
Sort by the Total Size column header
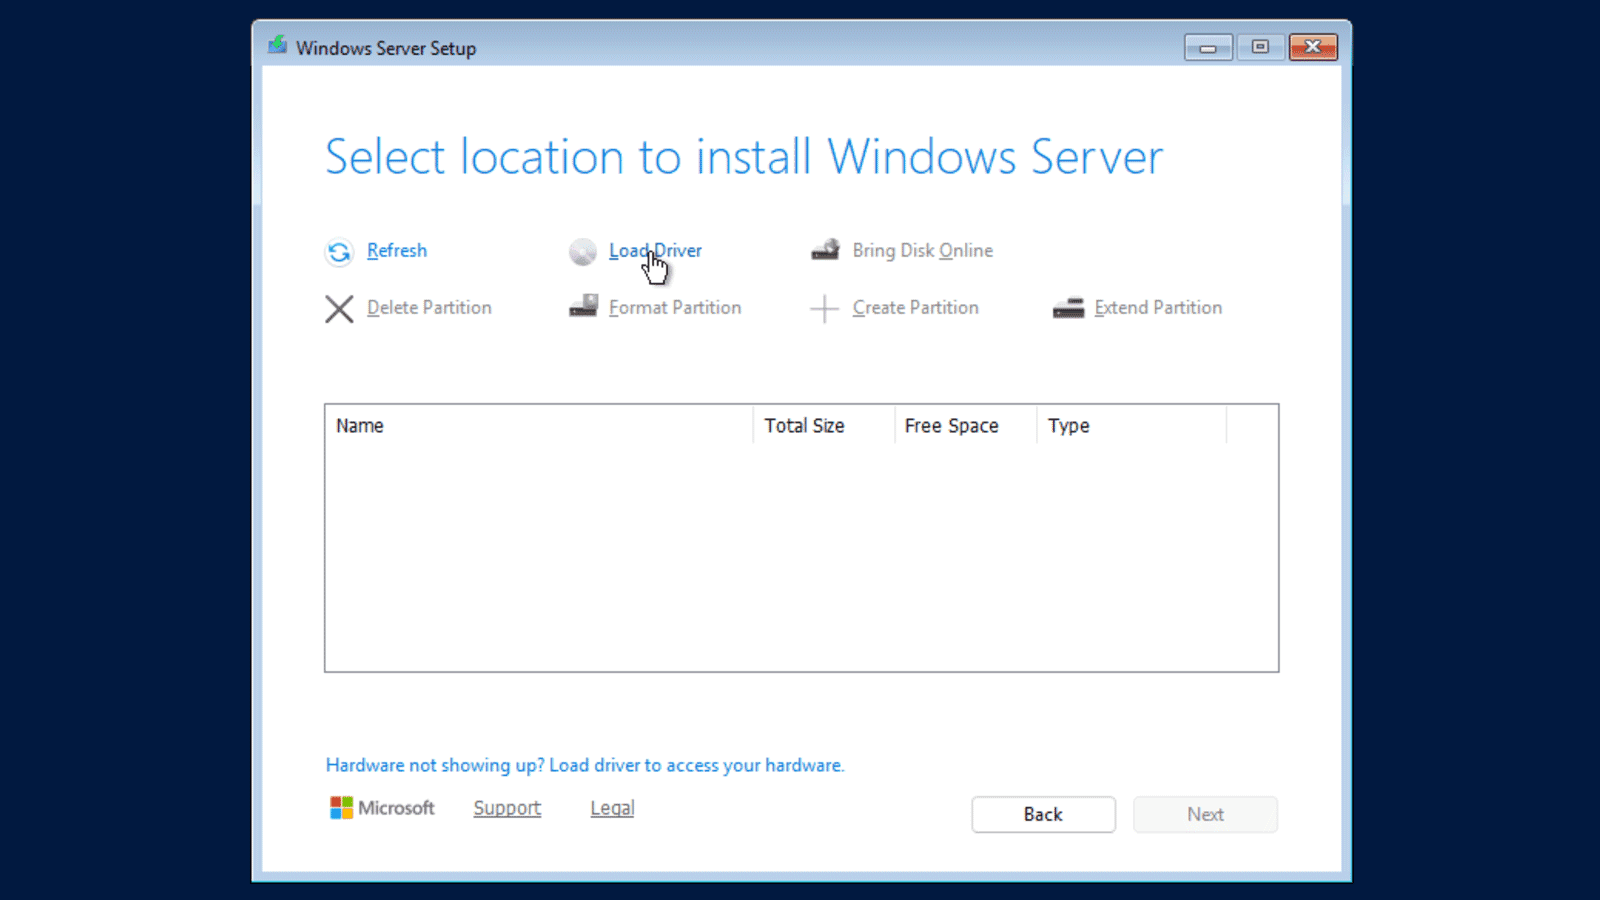(824, 425)
